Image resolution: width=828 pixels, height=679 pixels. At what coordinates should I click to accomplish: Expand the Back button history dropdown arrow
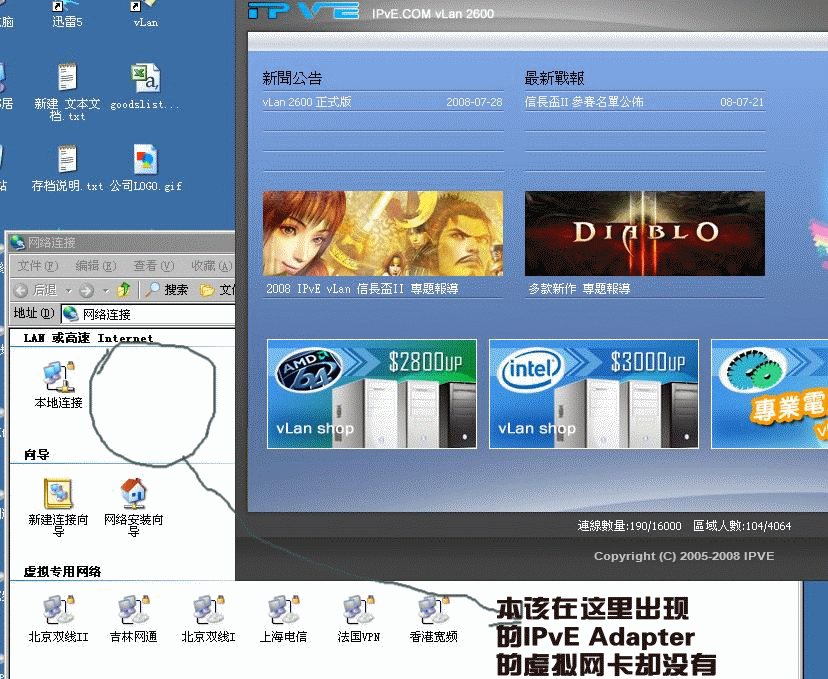coord(69,290)
